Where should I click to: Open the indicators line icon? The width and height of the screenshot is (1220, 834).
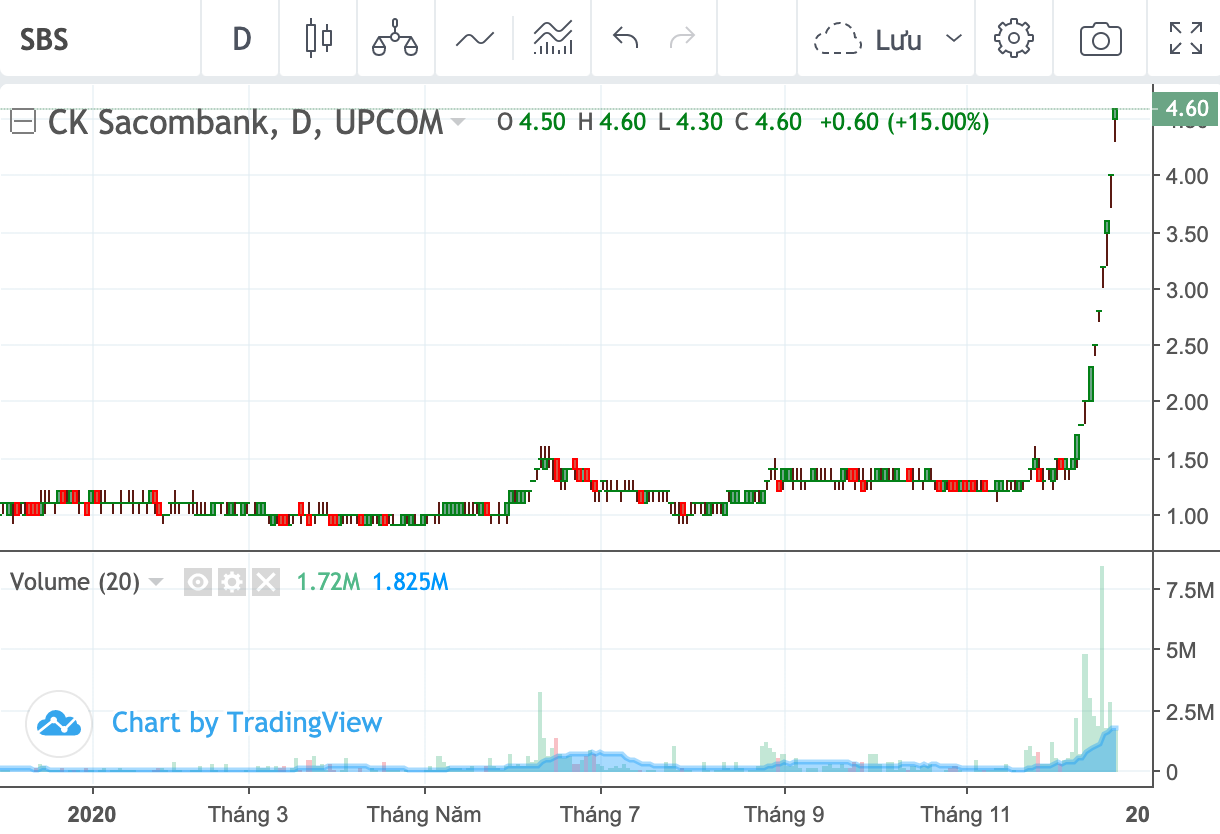point(475,40)
